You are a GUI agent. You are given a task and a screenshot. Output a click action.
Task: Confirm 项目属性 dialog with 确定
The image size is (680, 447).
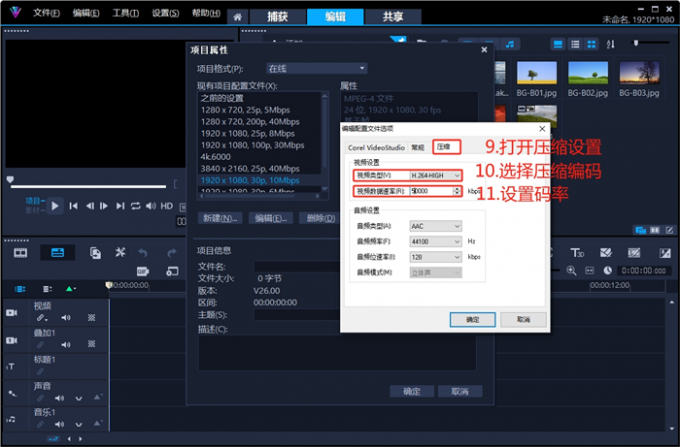[x=412, y=392]
